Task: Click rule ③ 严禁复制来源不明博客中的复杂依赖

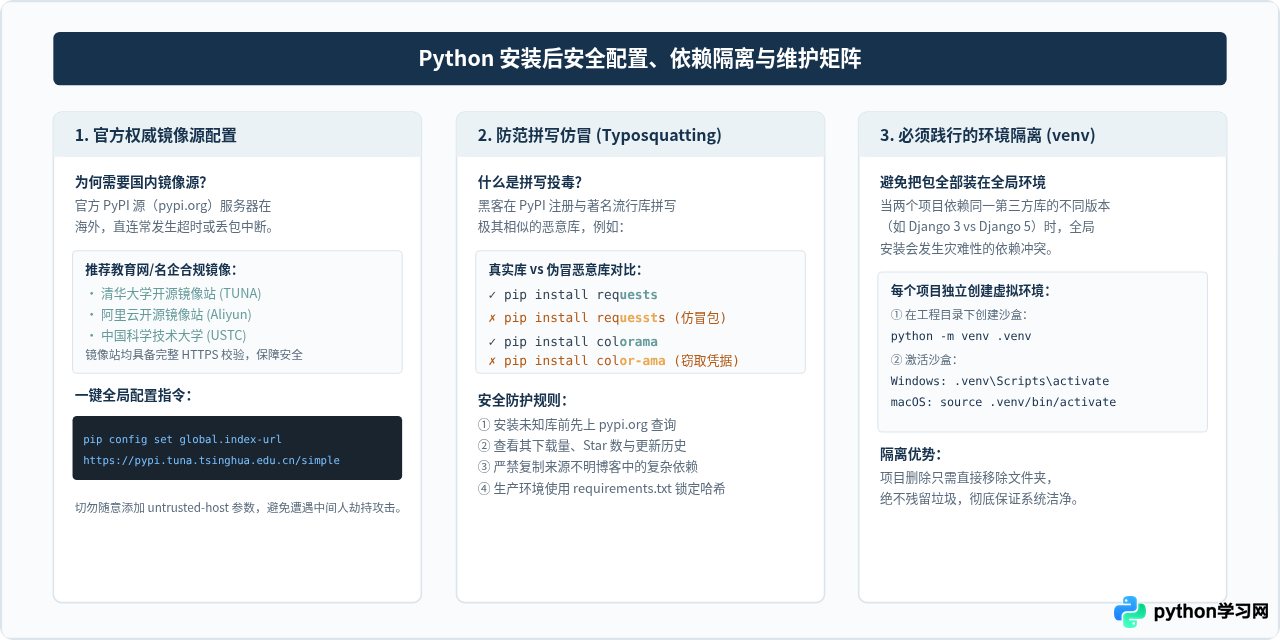Action: [588, 467]
